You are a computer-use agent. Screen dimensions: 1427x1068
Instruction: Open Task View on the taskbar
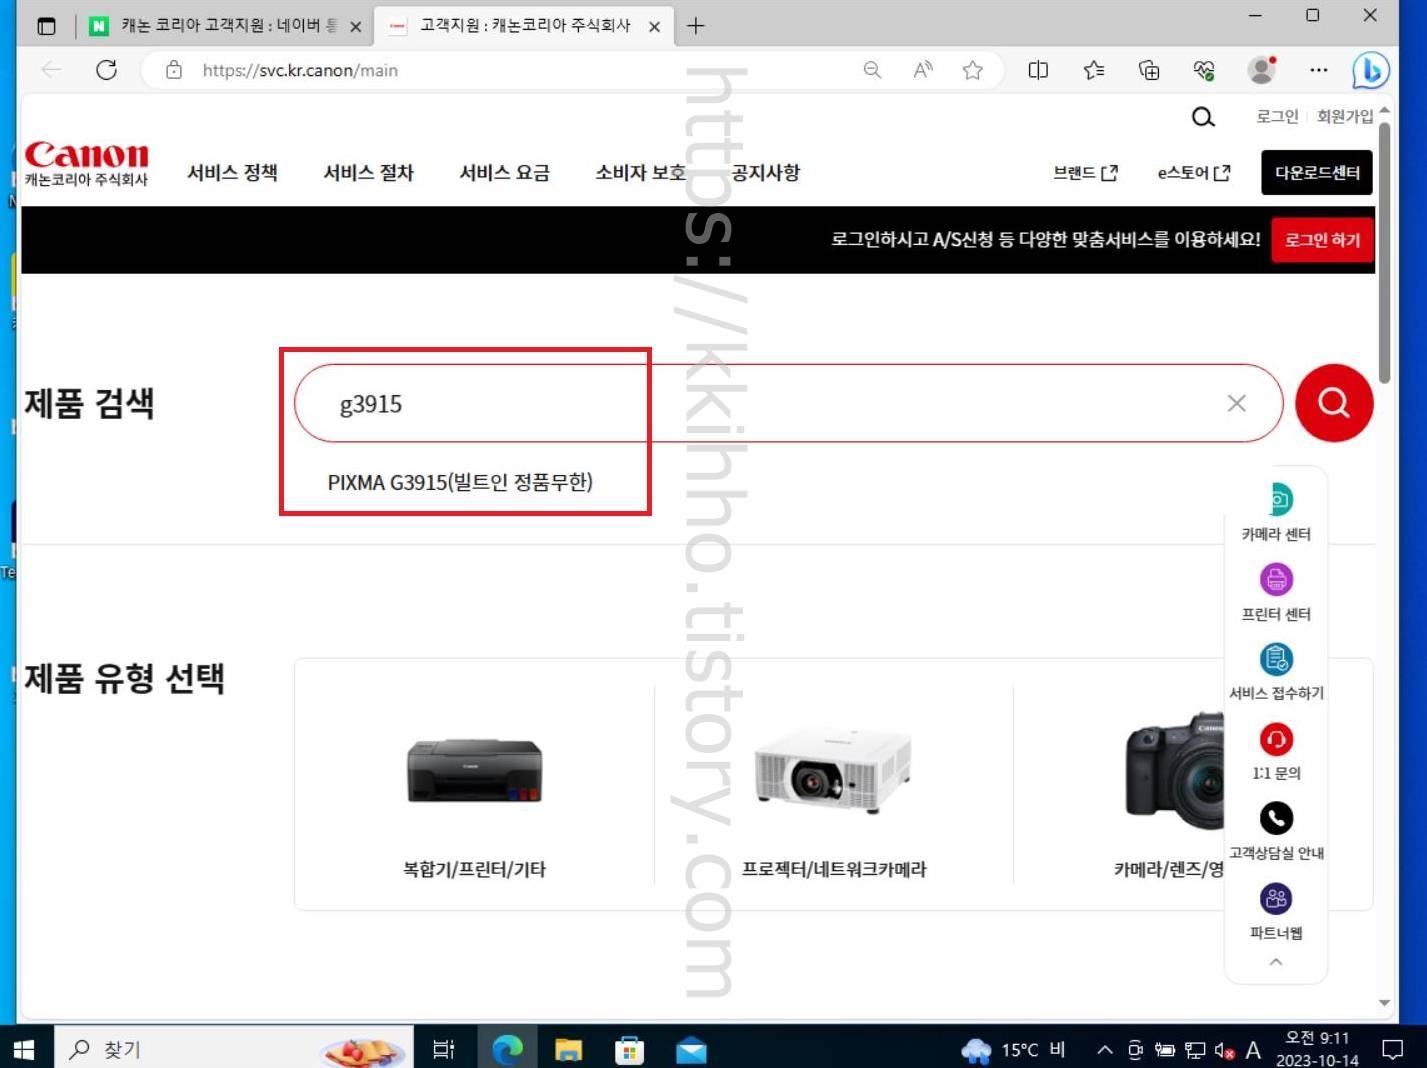click(444, 1049)
